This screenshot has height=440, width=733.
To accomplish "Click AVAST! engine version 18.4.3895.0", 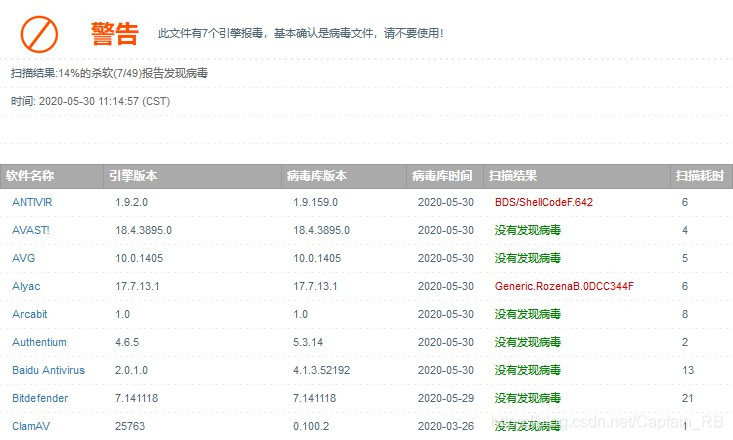I will 144,230.
